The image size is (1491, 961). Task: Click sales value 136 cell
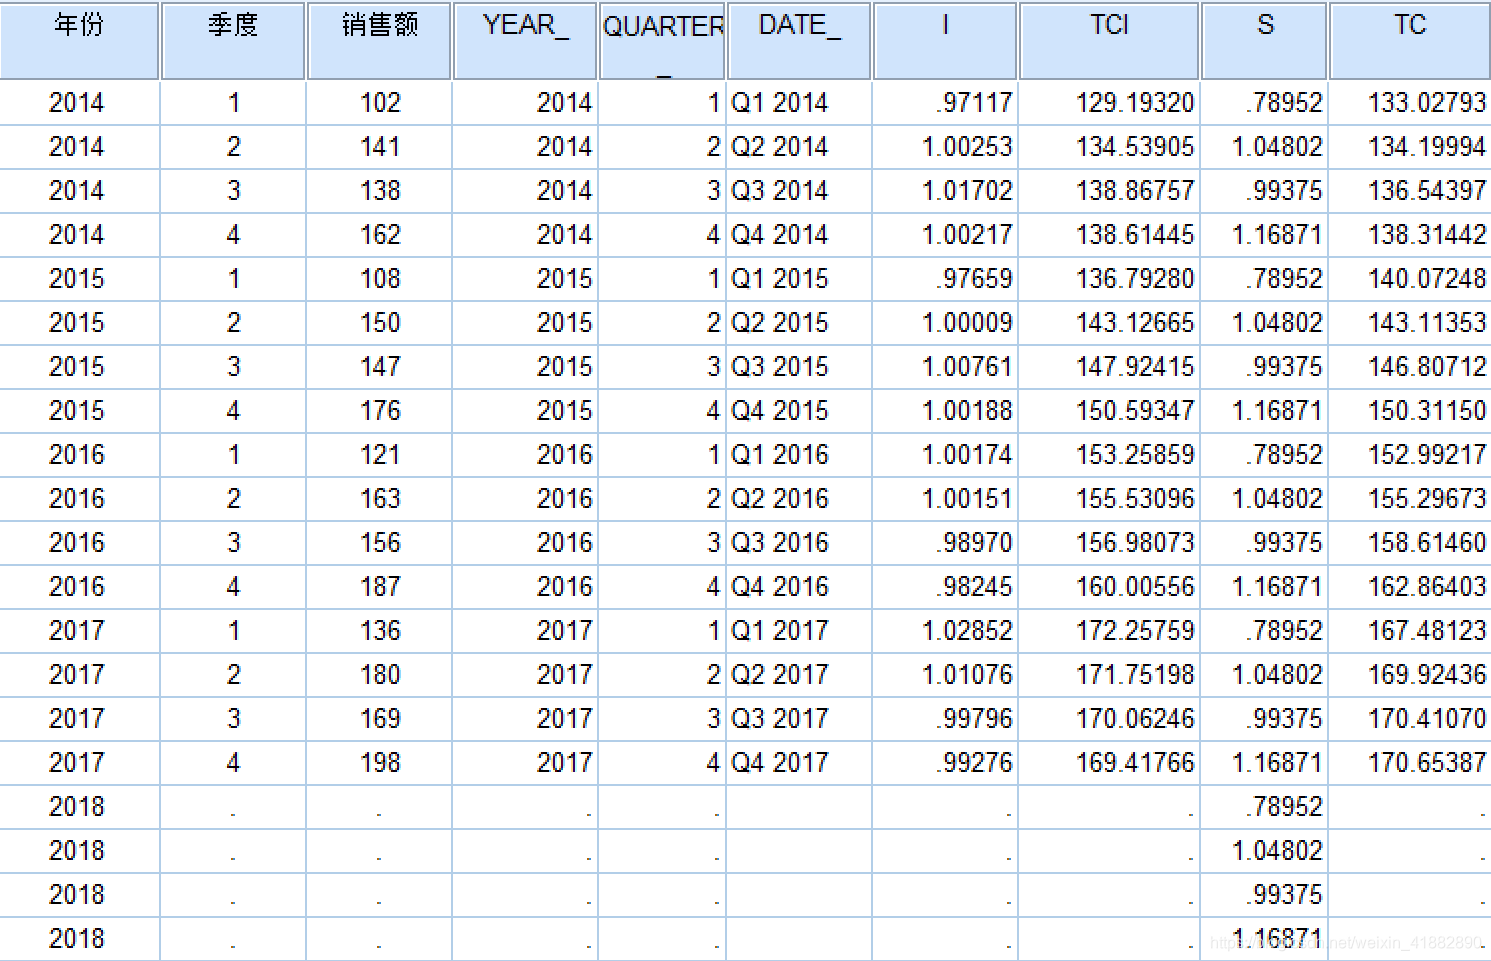coord(379,631)
